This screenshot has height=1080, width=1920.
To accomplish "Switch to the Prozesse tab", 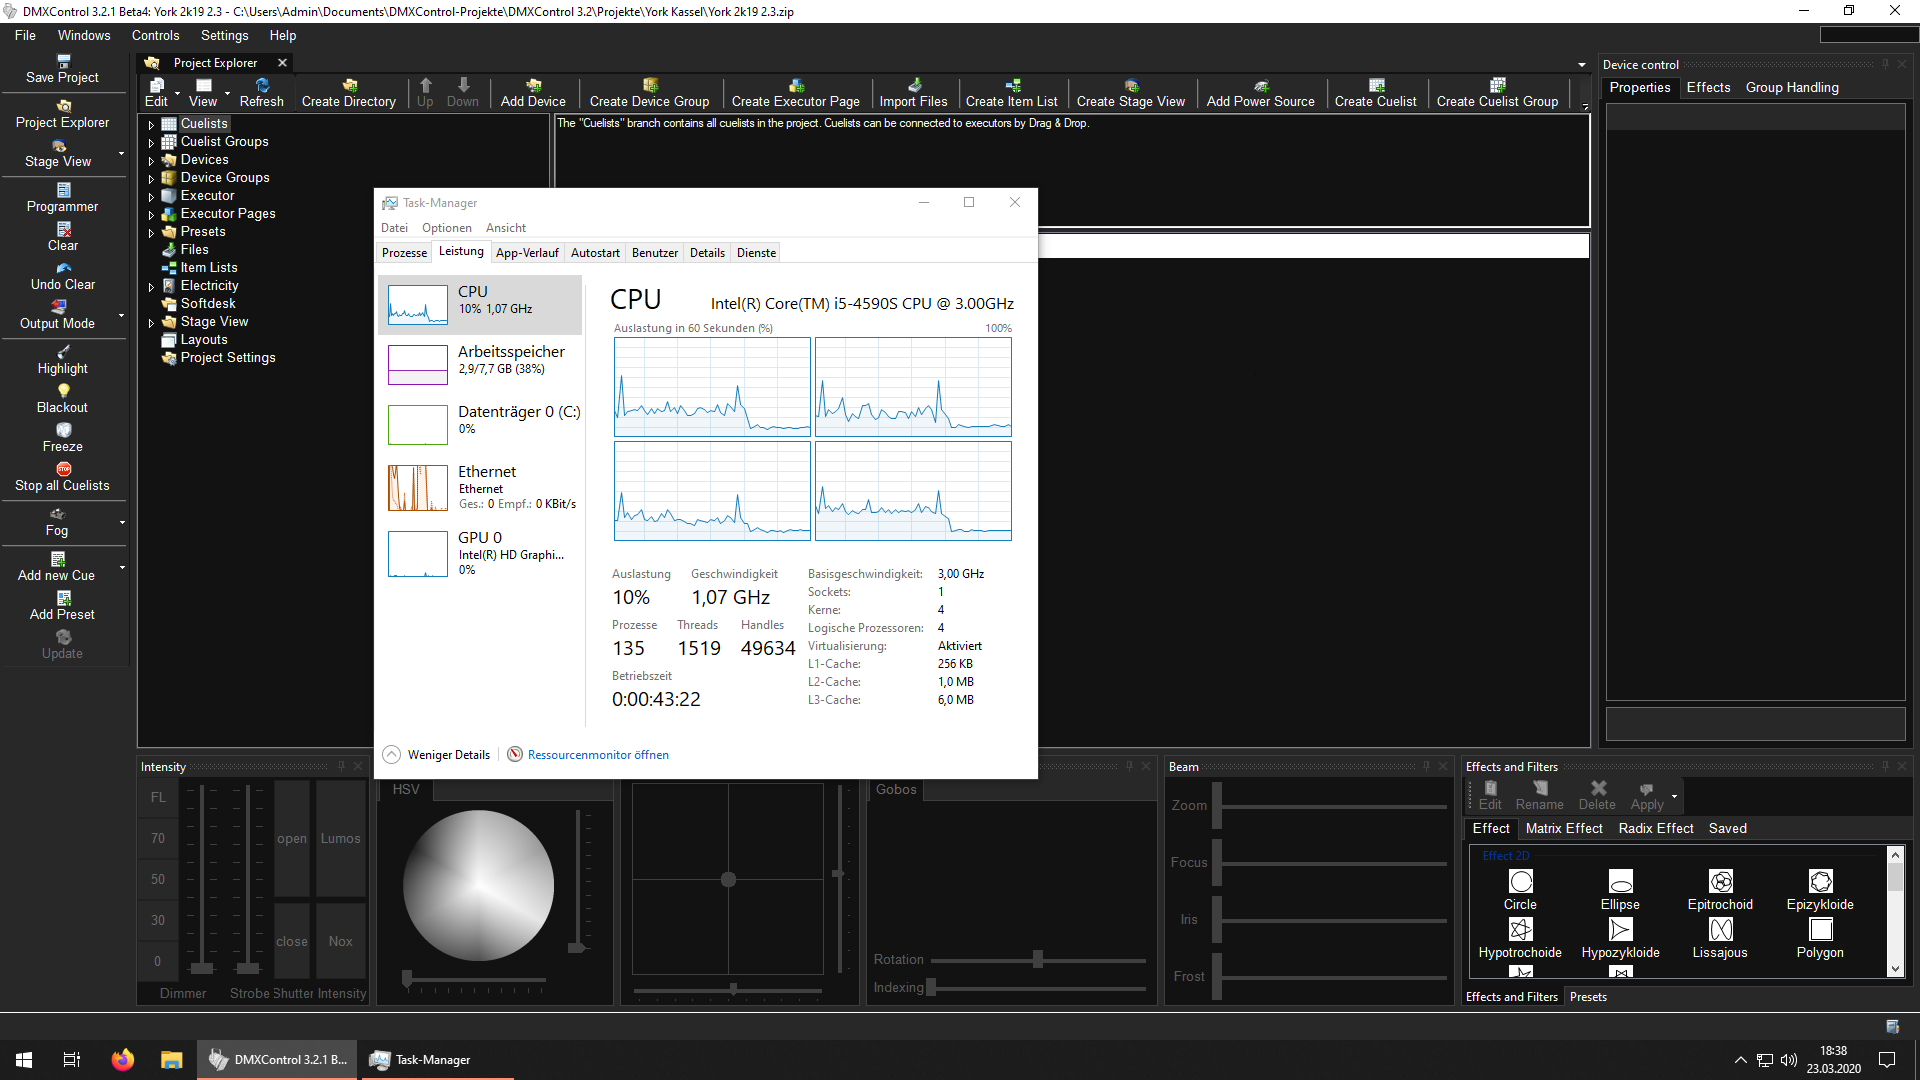I will coord(404,253).
